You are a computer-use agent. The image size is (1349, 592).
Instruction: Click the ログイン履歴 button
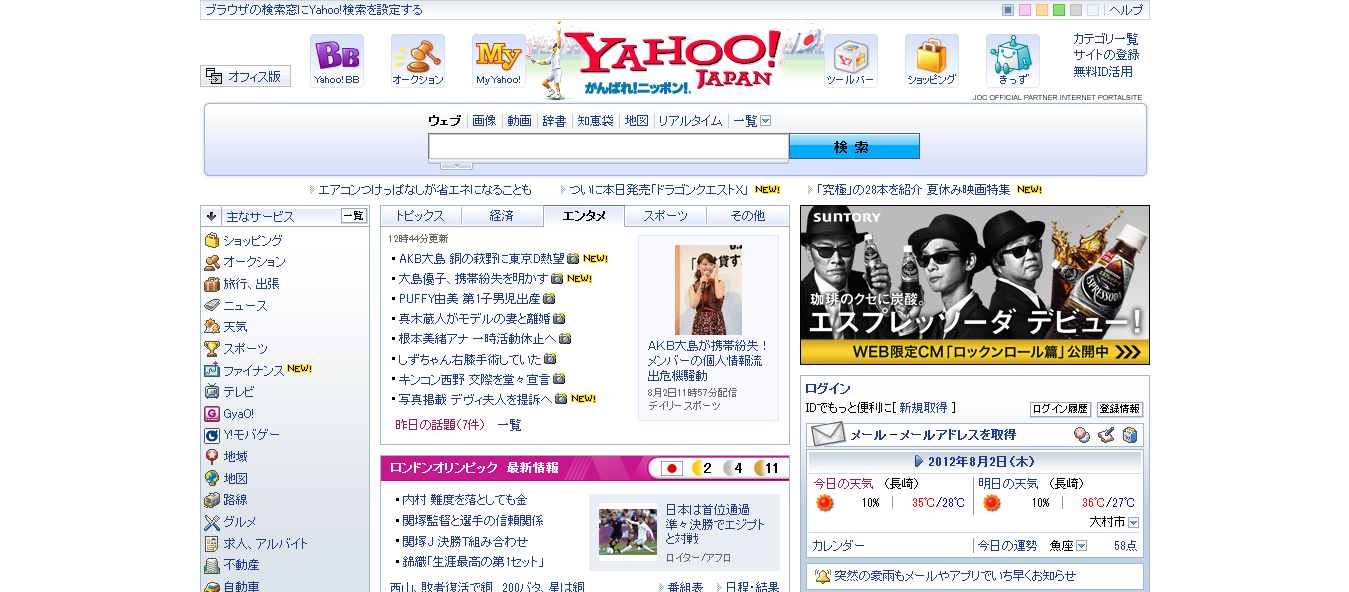[1060, 409]
